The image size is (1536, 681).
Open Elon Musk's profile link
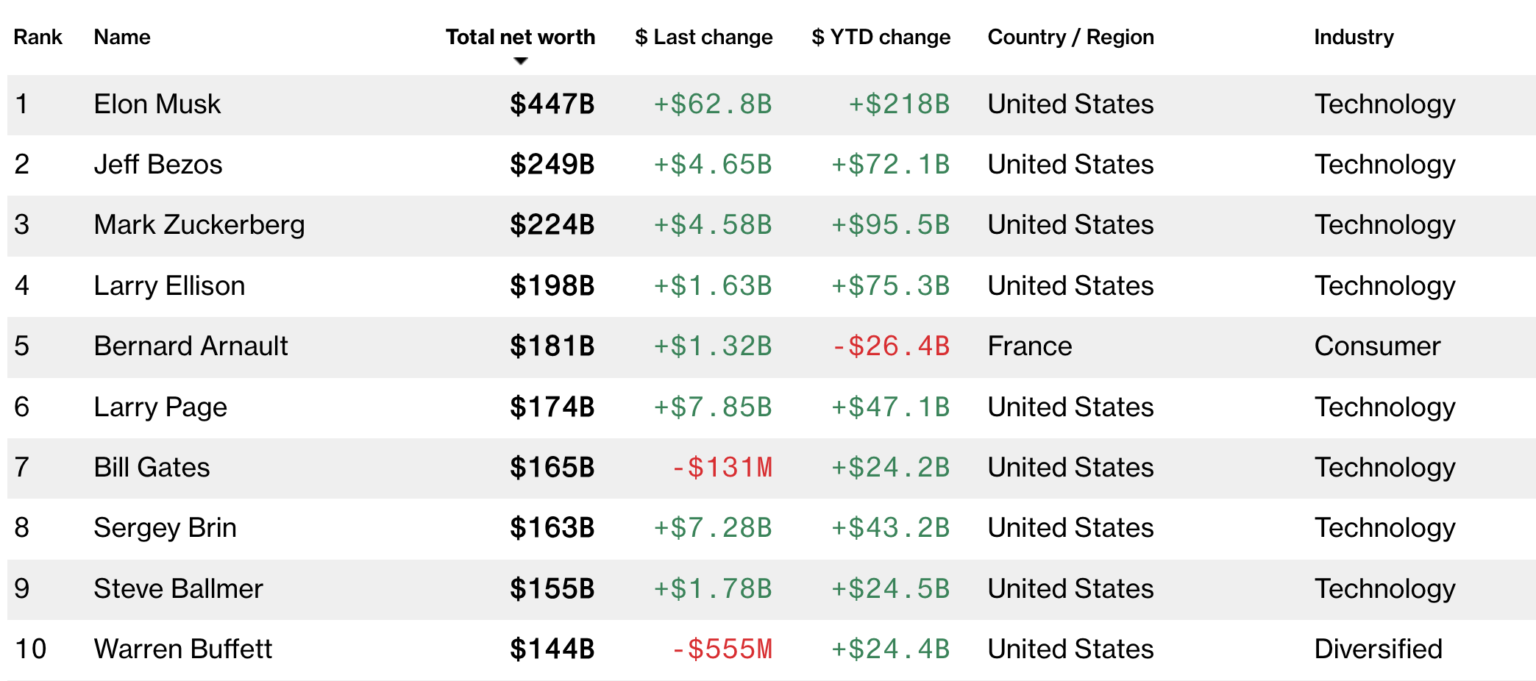click(157, 104)
